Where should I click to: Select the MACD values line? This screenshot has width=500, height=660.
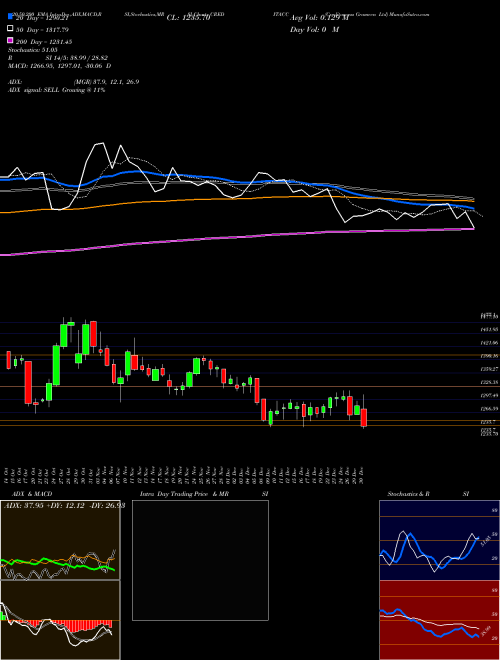click(x=59, y=66)
